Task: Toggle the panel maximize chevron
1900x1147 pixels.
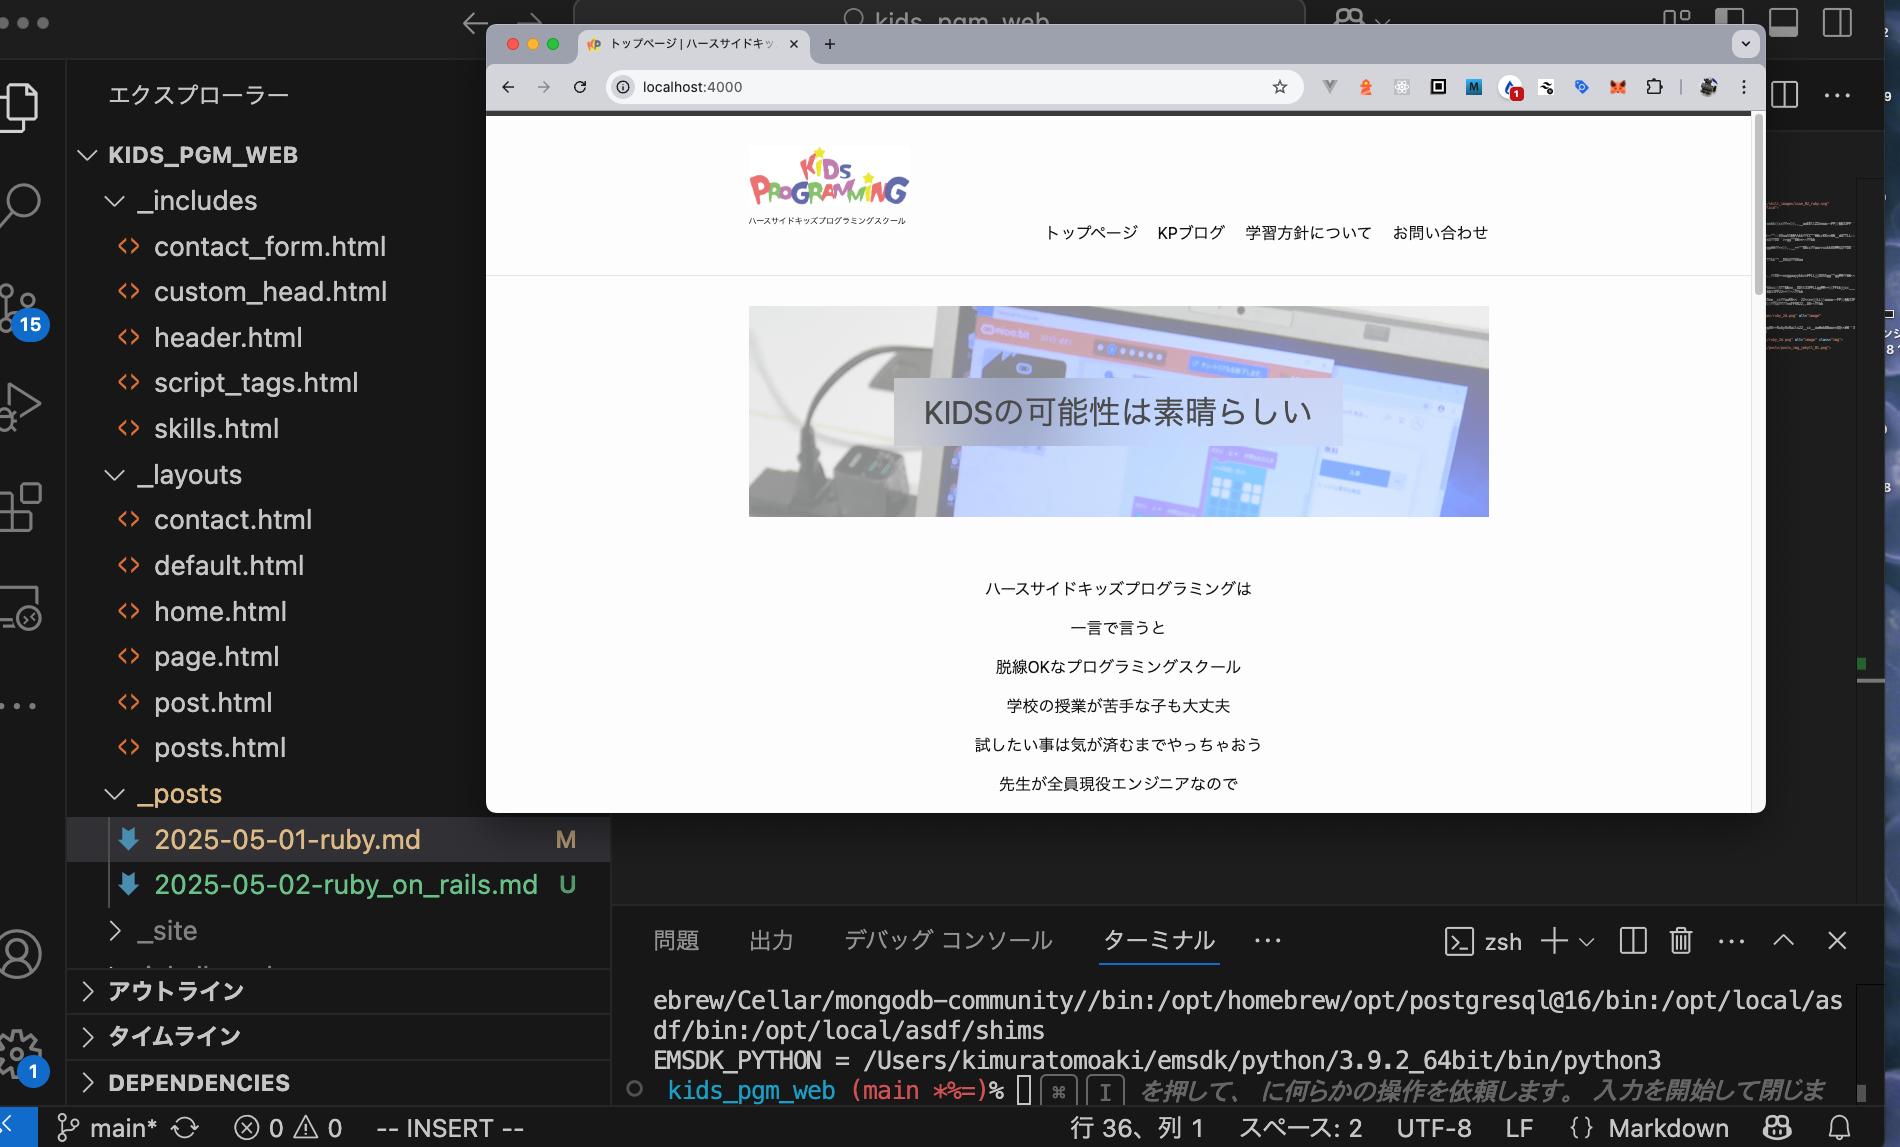Action: point(1784,941)
